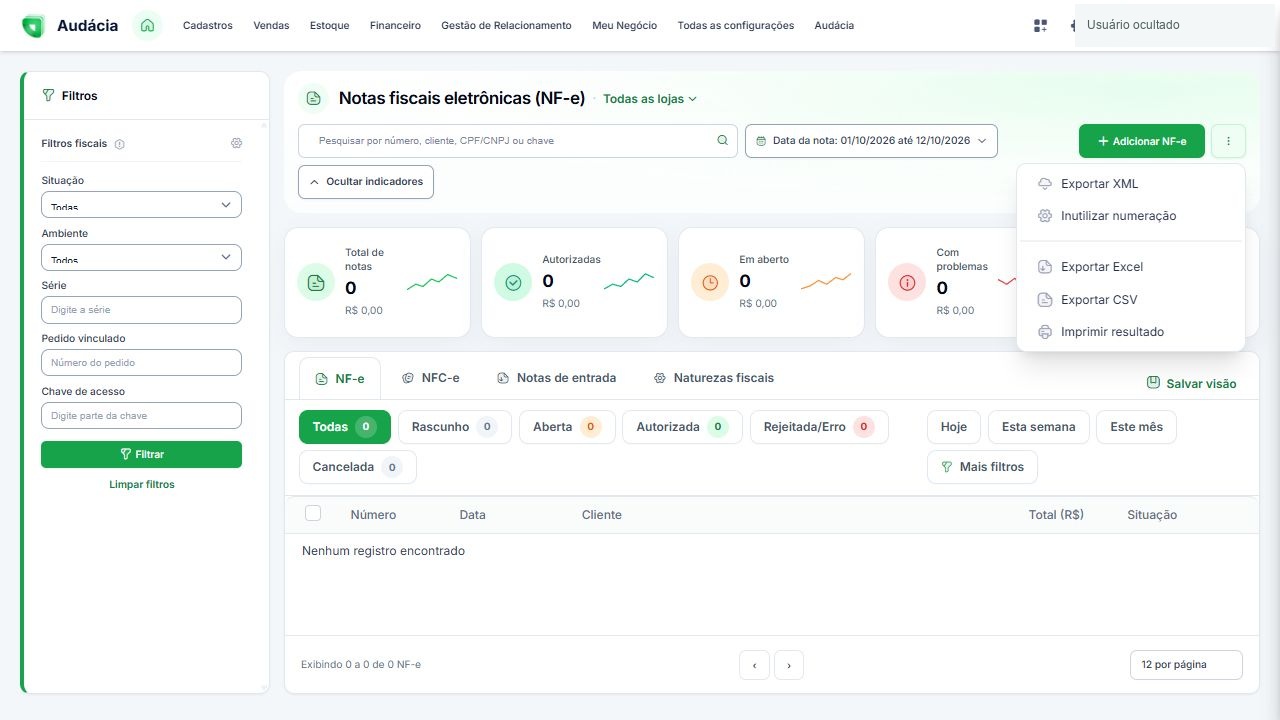Choose Inutilizar numeração from the menu
1280x720 pixels.
1131,216
